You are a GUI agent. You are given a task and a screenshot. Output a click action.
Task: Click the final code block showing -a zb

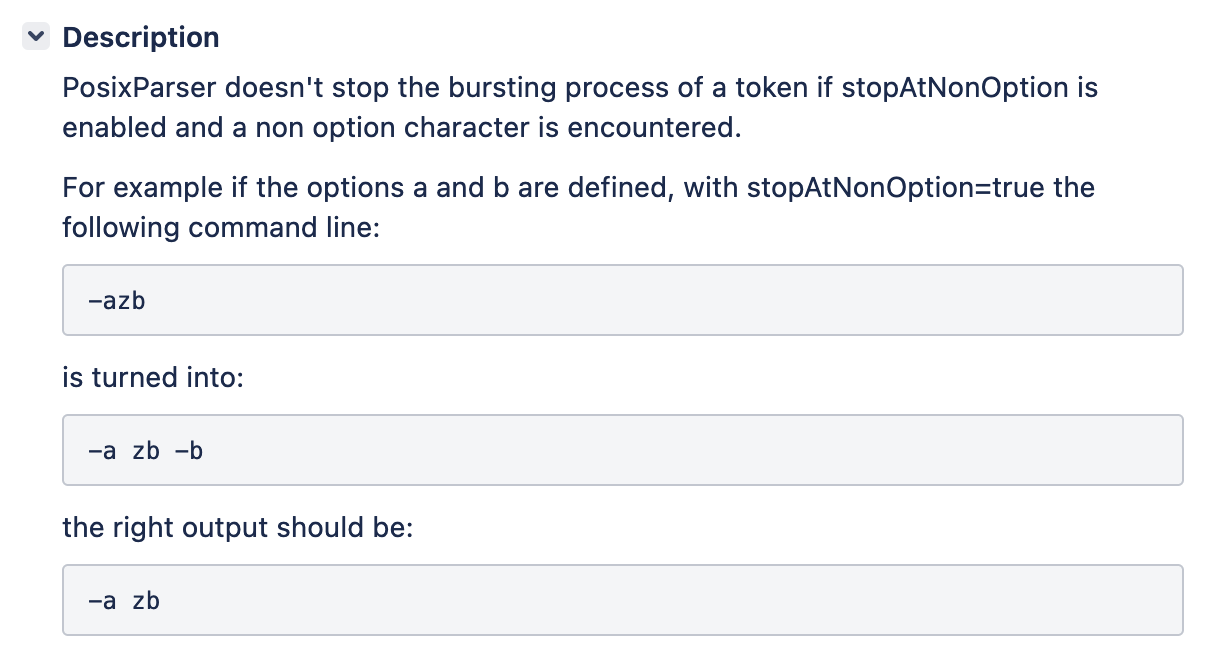click(x=622, y=600)
